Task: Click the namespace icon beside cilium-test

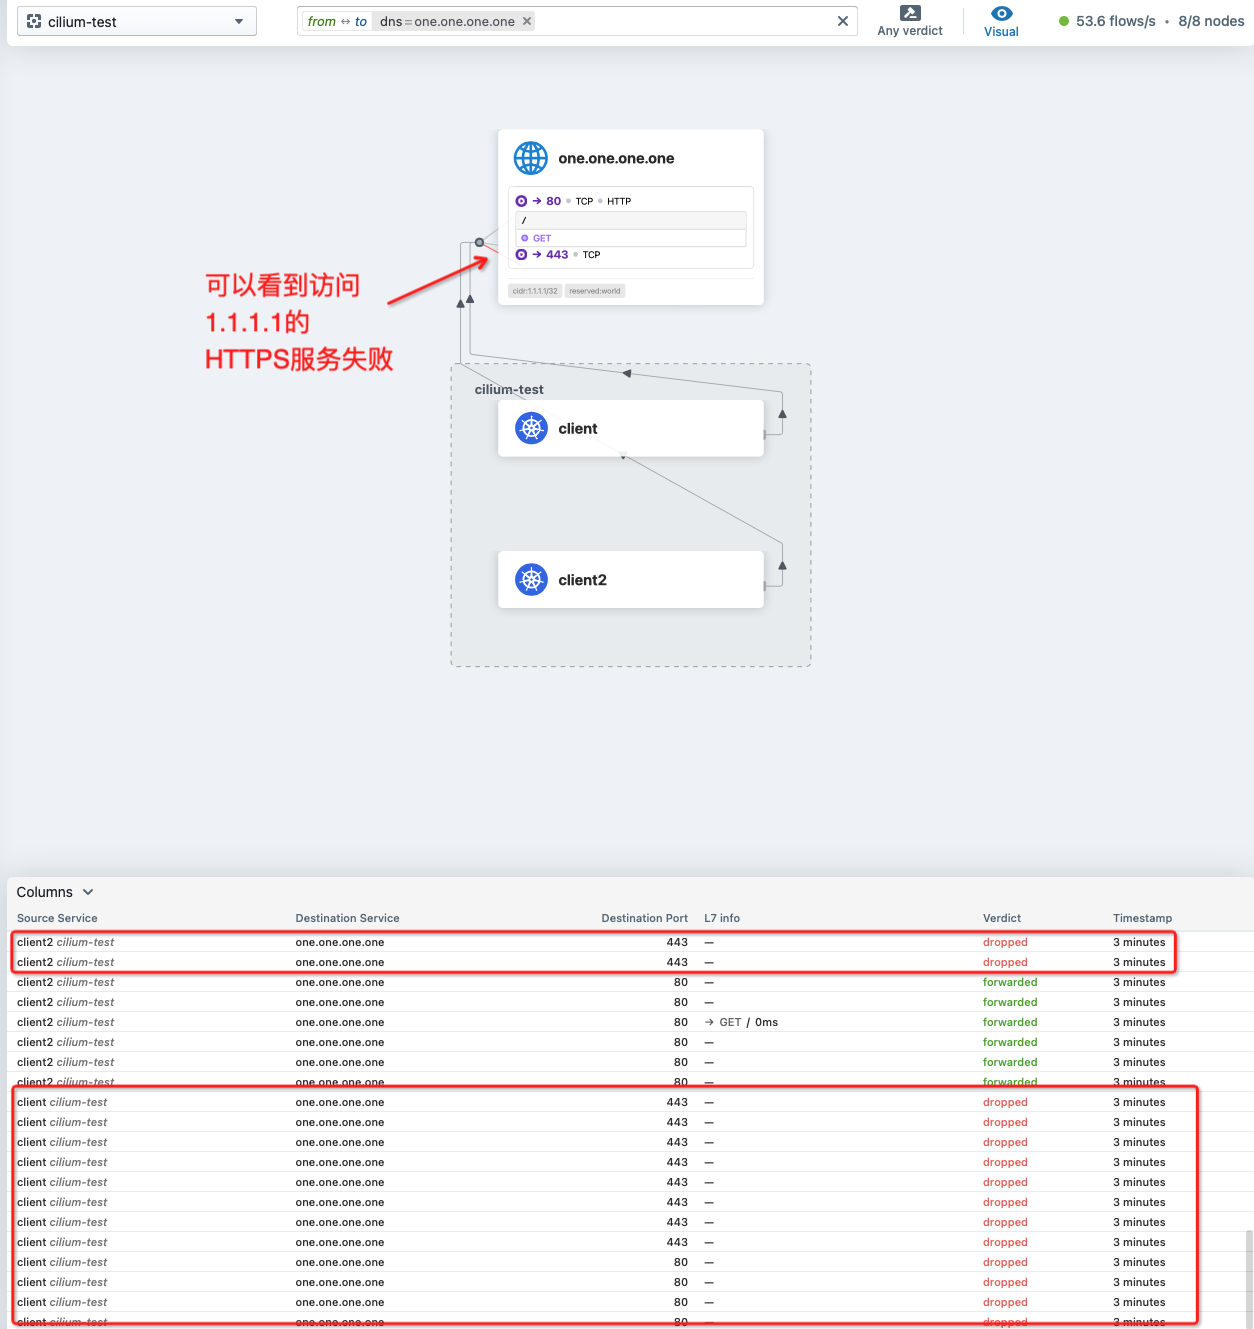Action: [x=34, y=21]
